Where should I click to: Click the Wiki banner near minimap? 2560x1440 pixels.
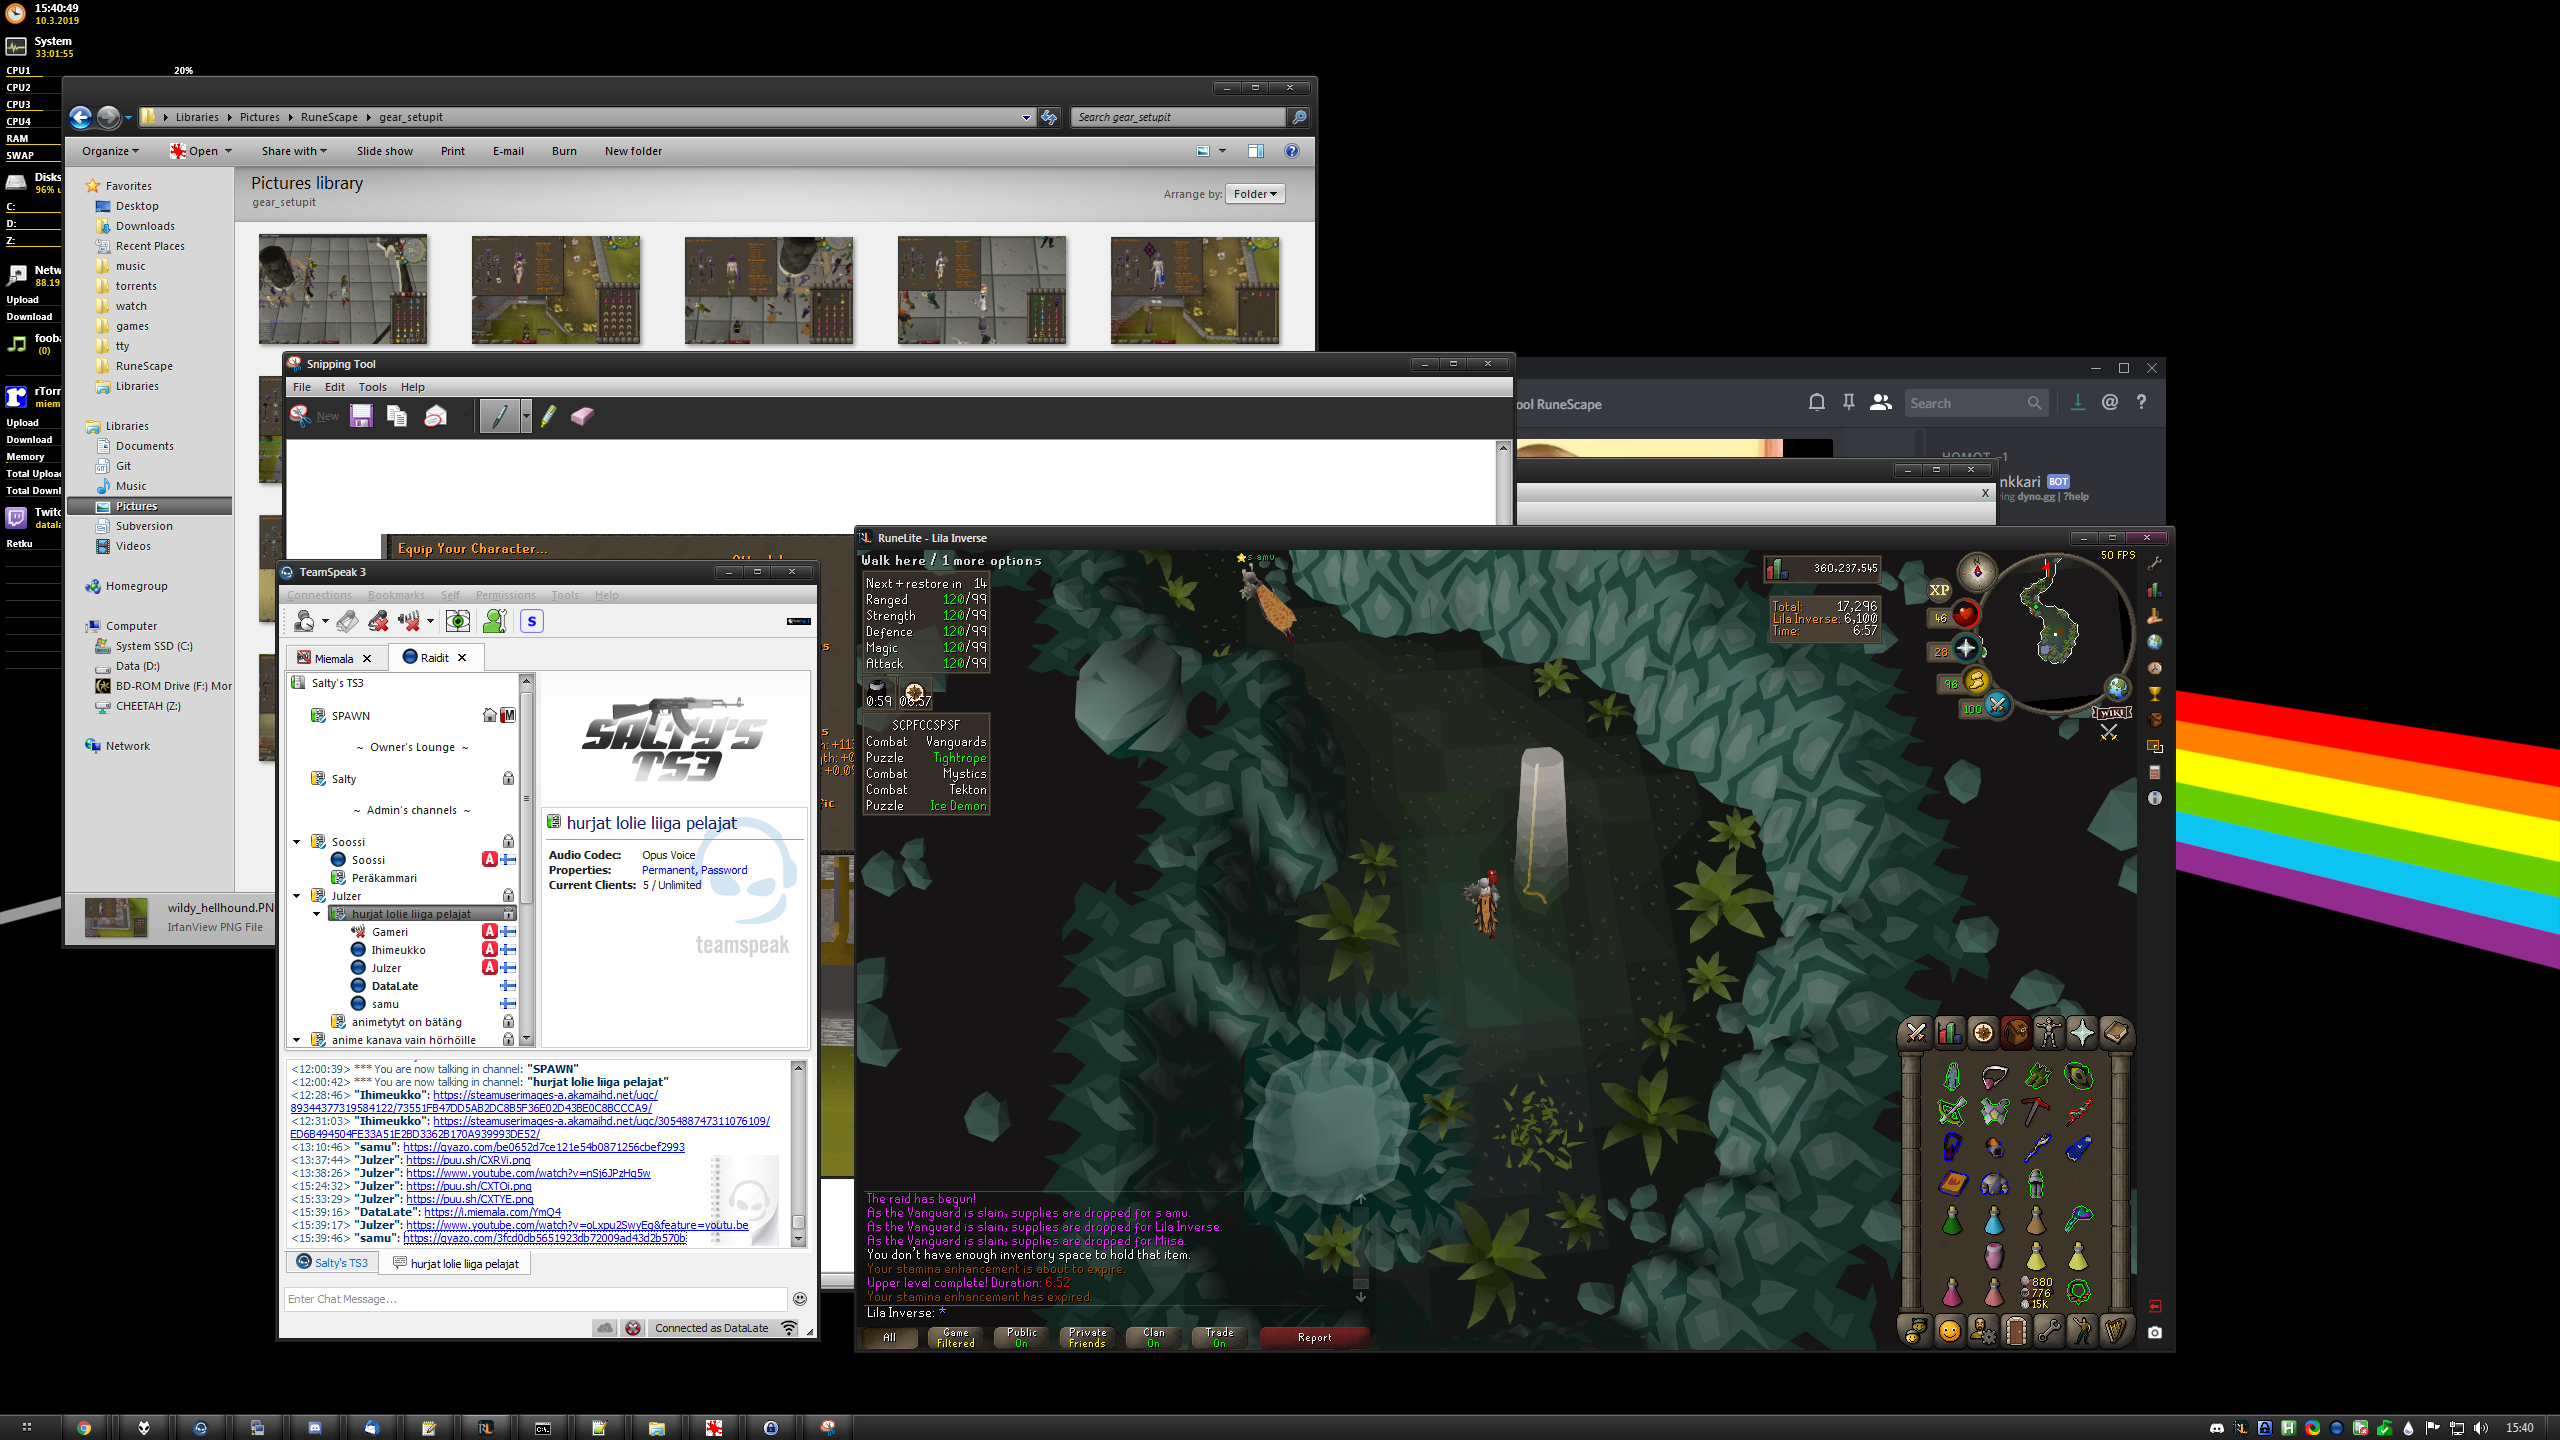coord(2112,712)
